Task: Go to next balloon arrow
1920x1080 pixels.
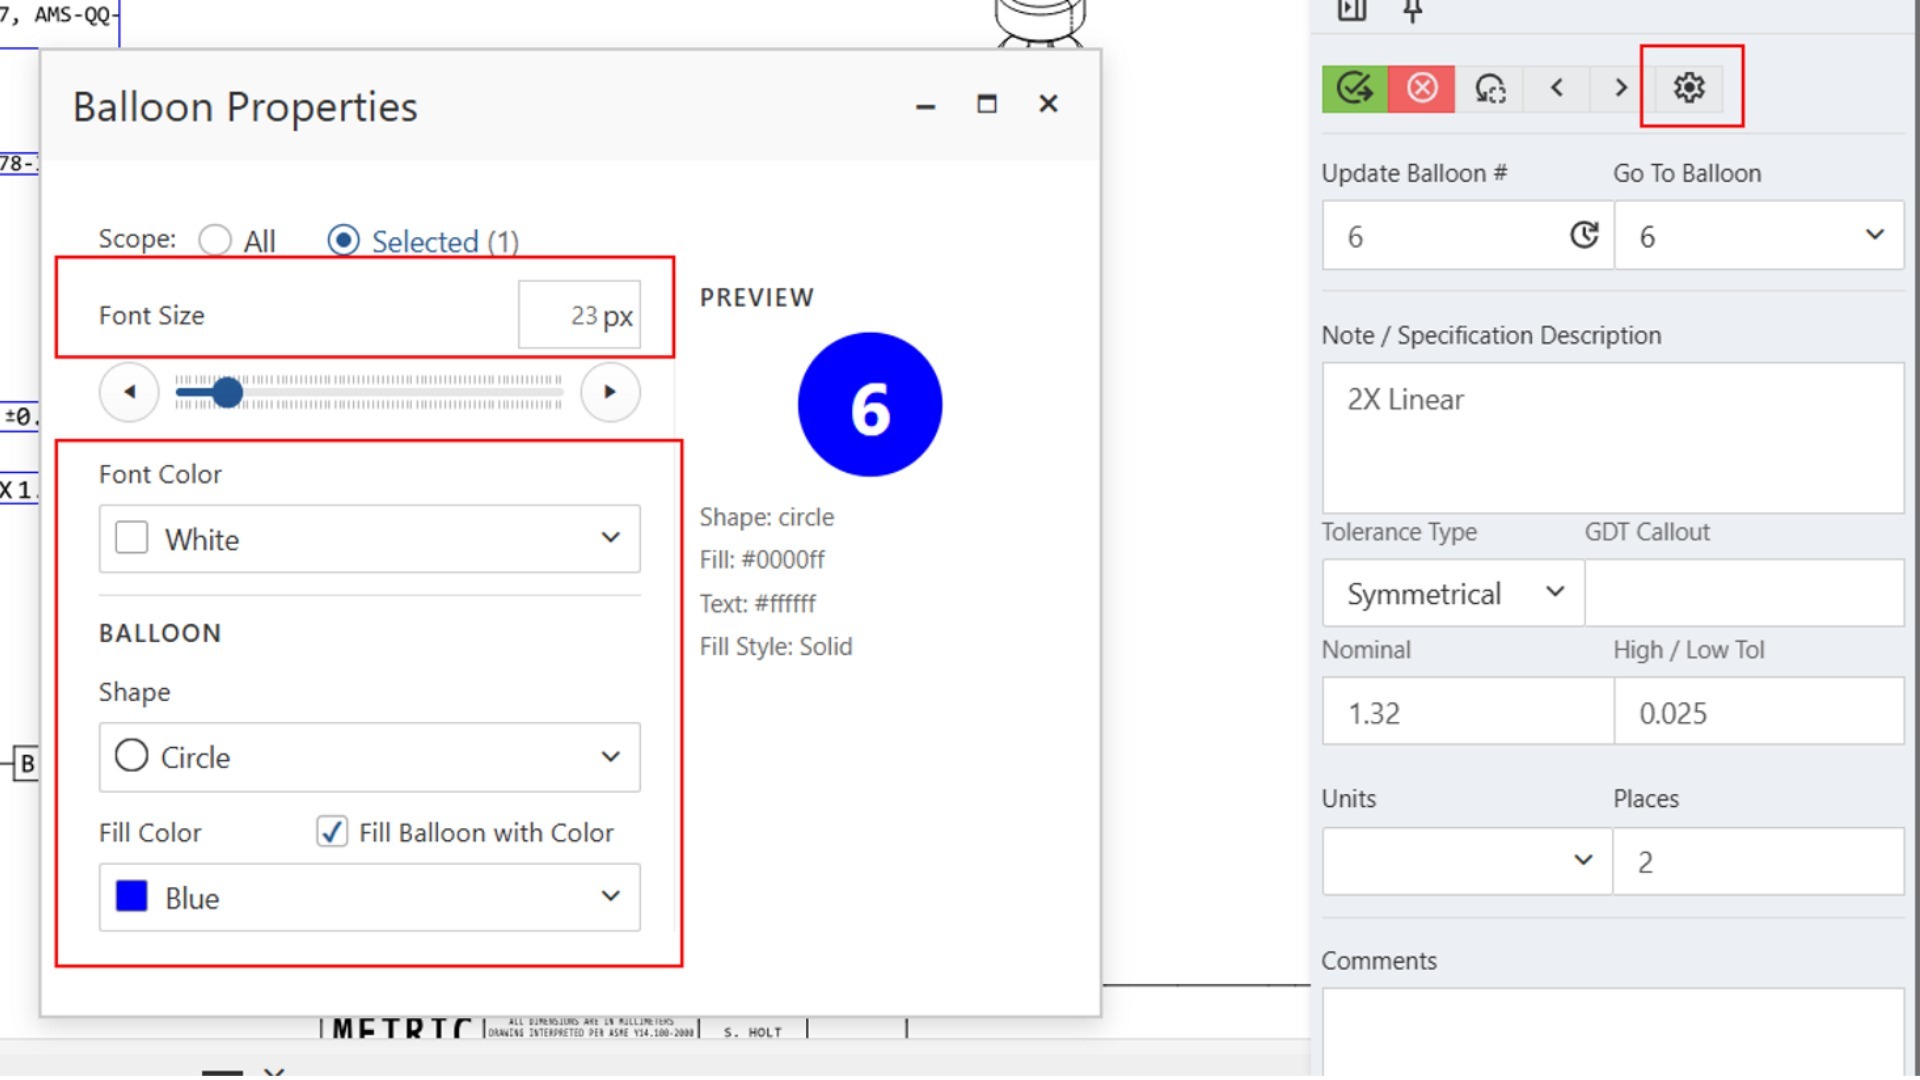Action: pos(1621,88)
